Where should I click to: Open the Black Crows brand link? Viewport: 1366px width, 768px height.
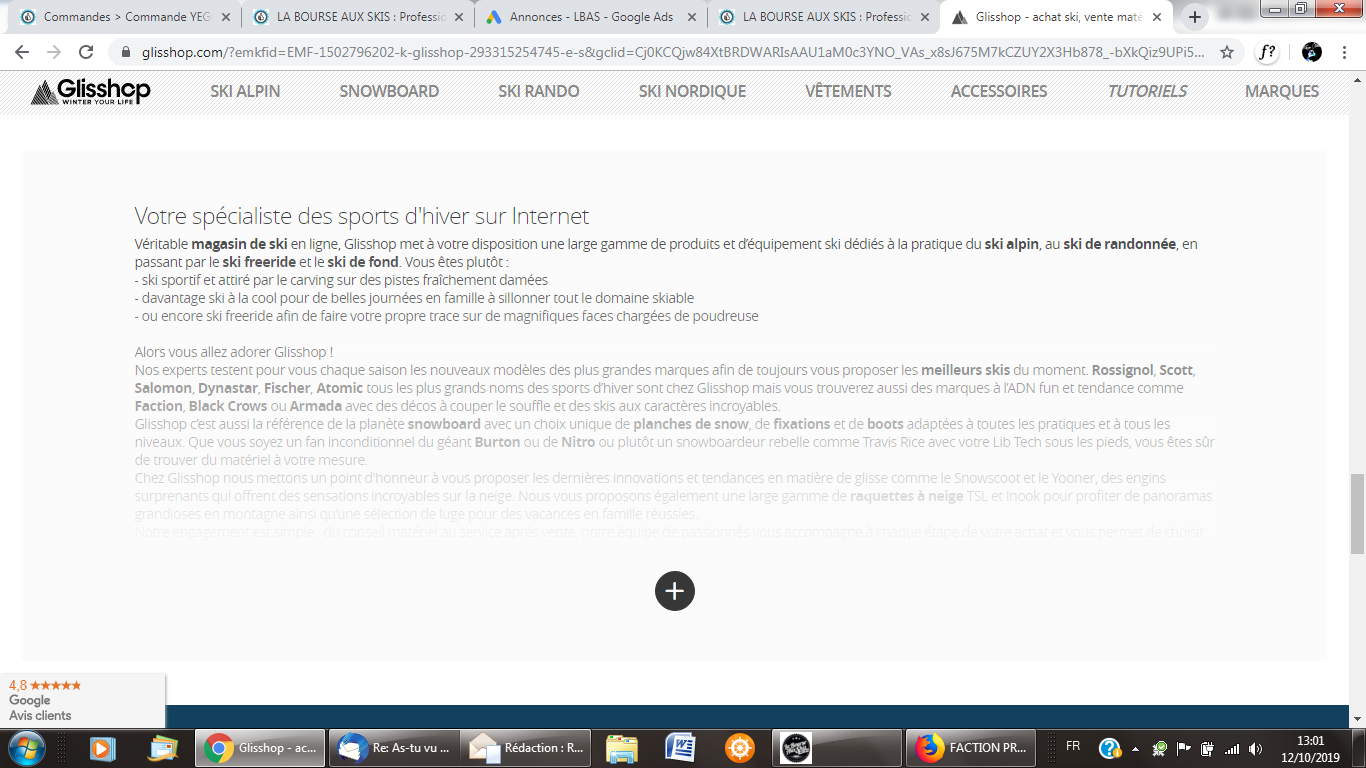pos(228,406)
